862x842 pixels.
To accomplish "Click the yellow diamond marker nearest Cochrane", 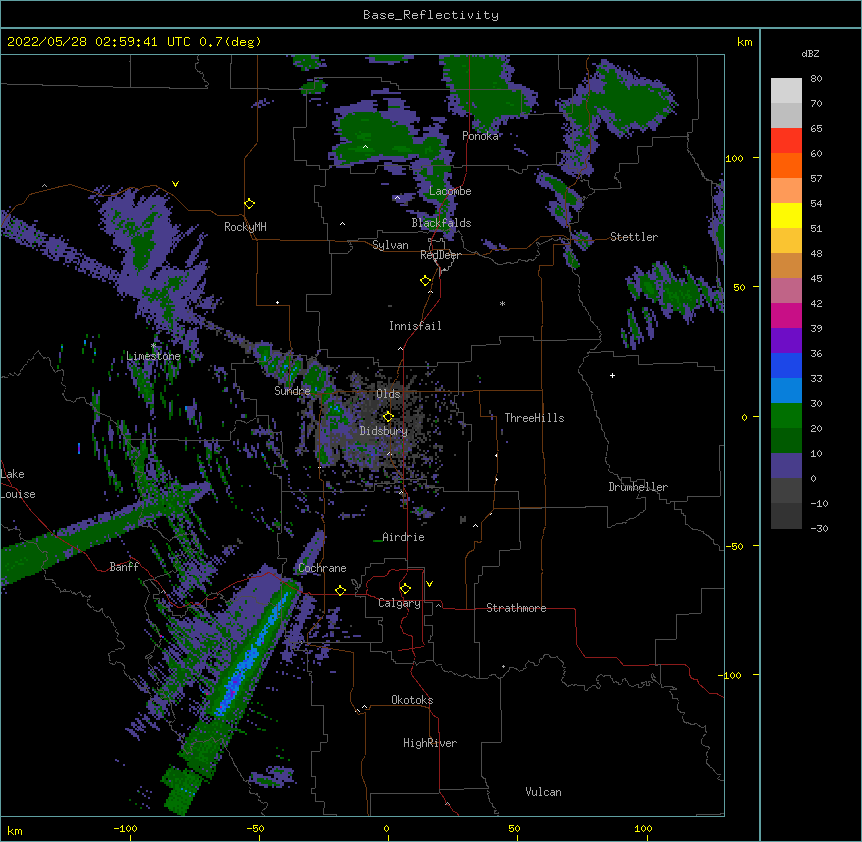I will (341, 590).
